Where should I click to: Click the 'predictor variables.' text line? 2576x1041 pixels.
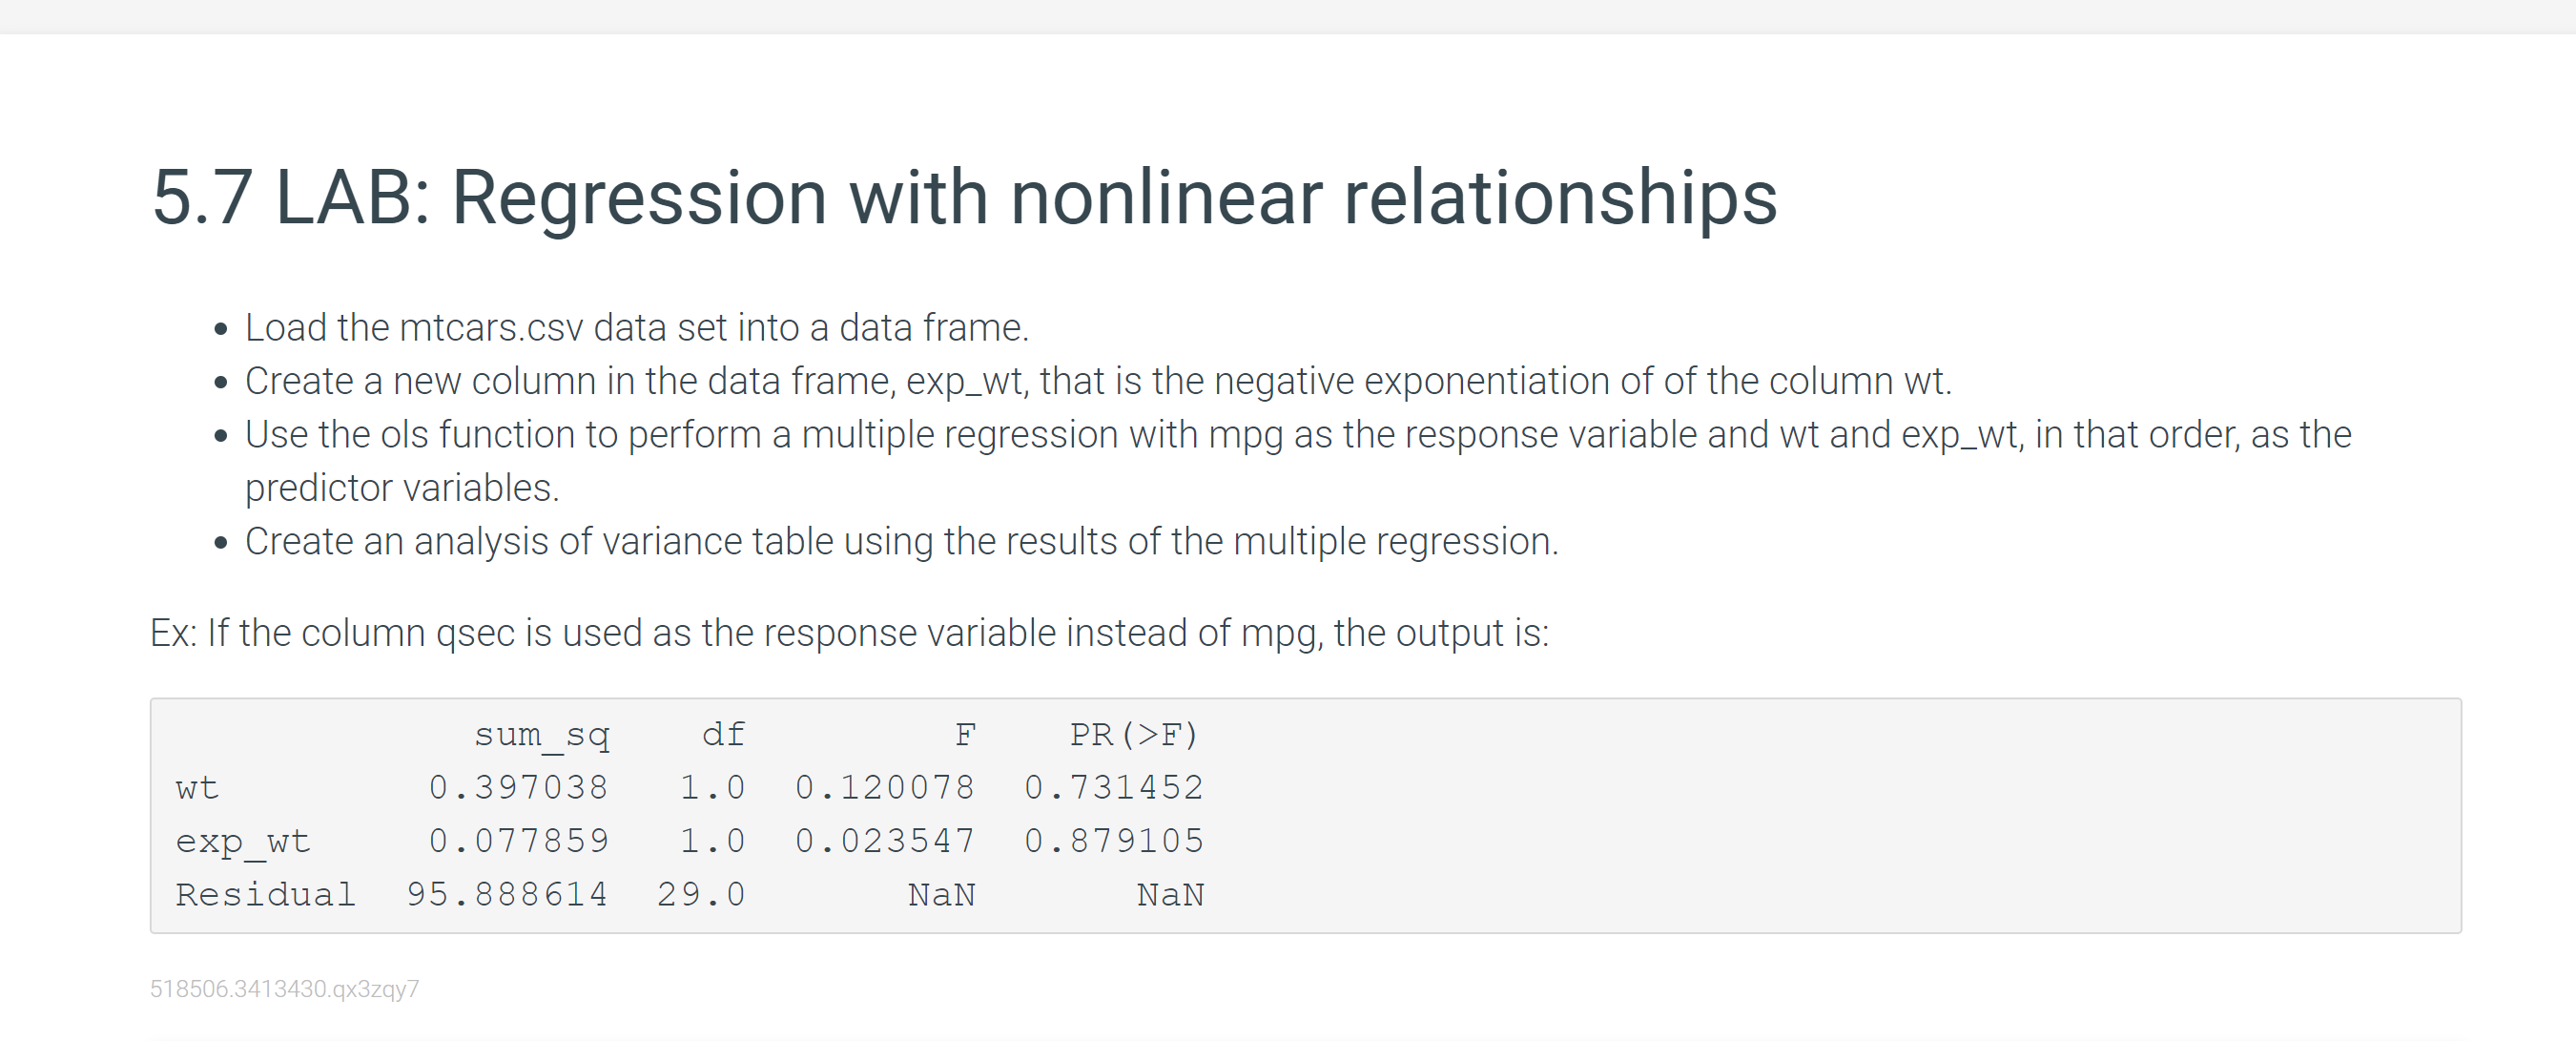pyautogui.click(x=402, y=488)
